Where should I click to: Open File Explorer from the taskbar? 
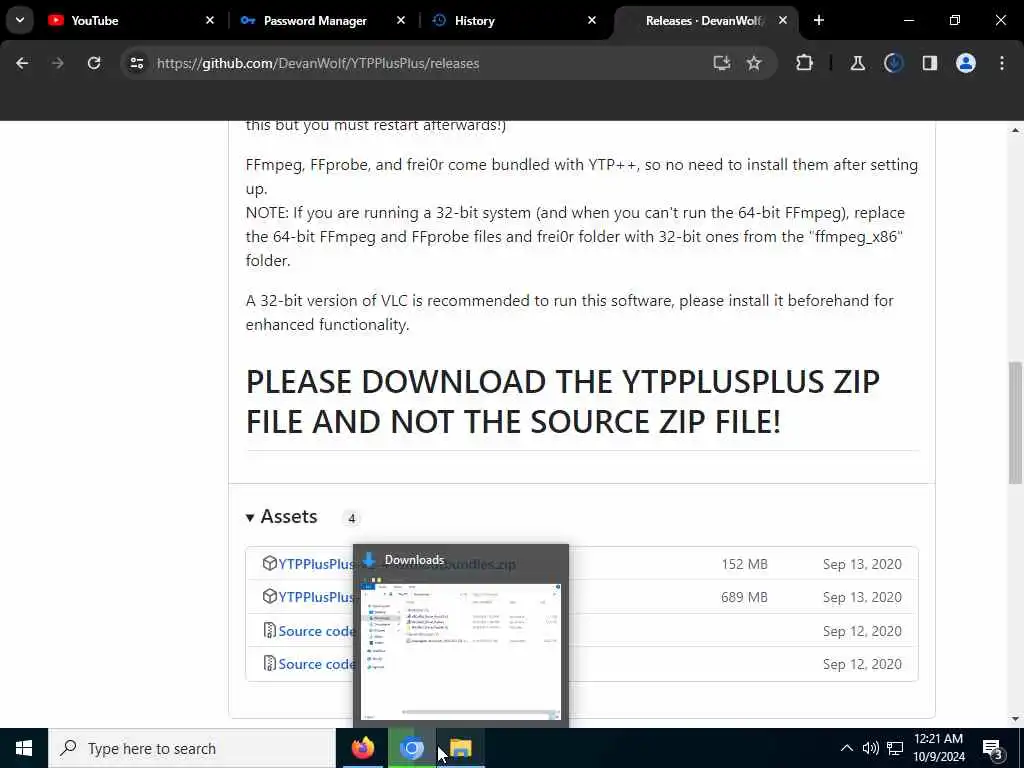point(460,748)
